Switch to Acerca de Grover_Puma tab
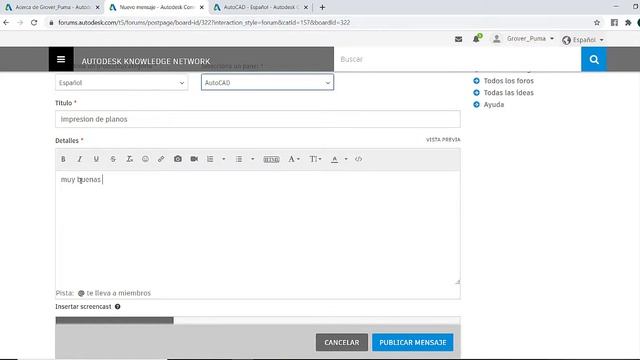Image resolution: width=640 pixels, height=360 pixels. [x=52, y=7]
